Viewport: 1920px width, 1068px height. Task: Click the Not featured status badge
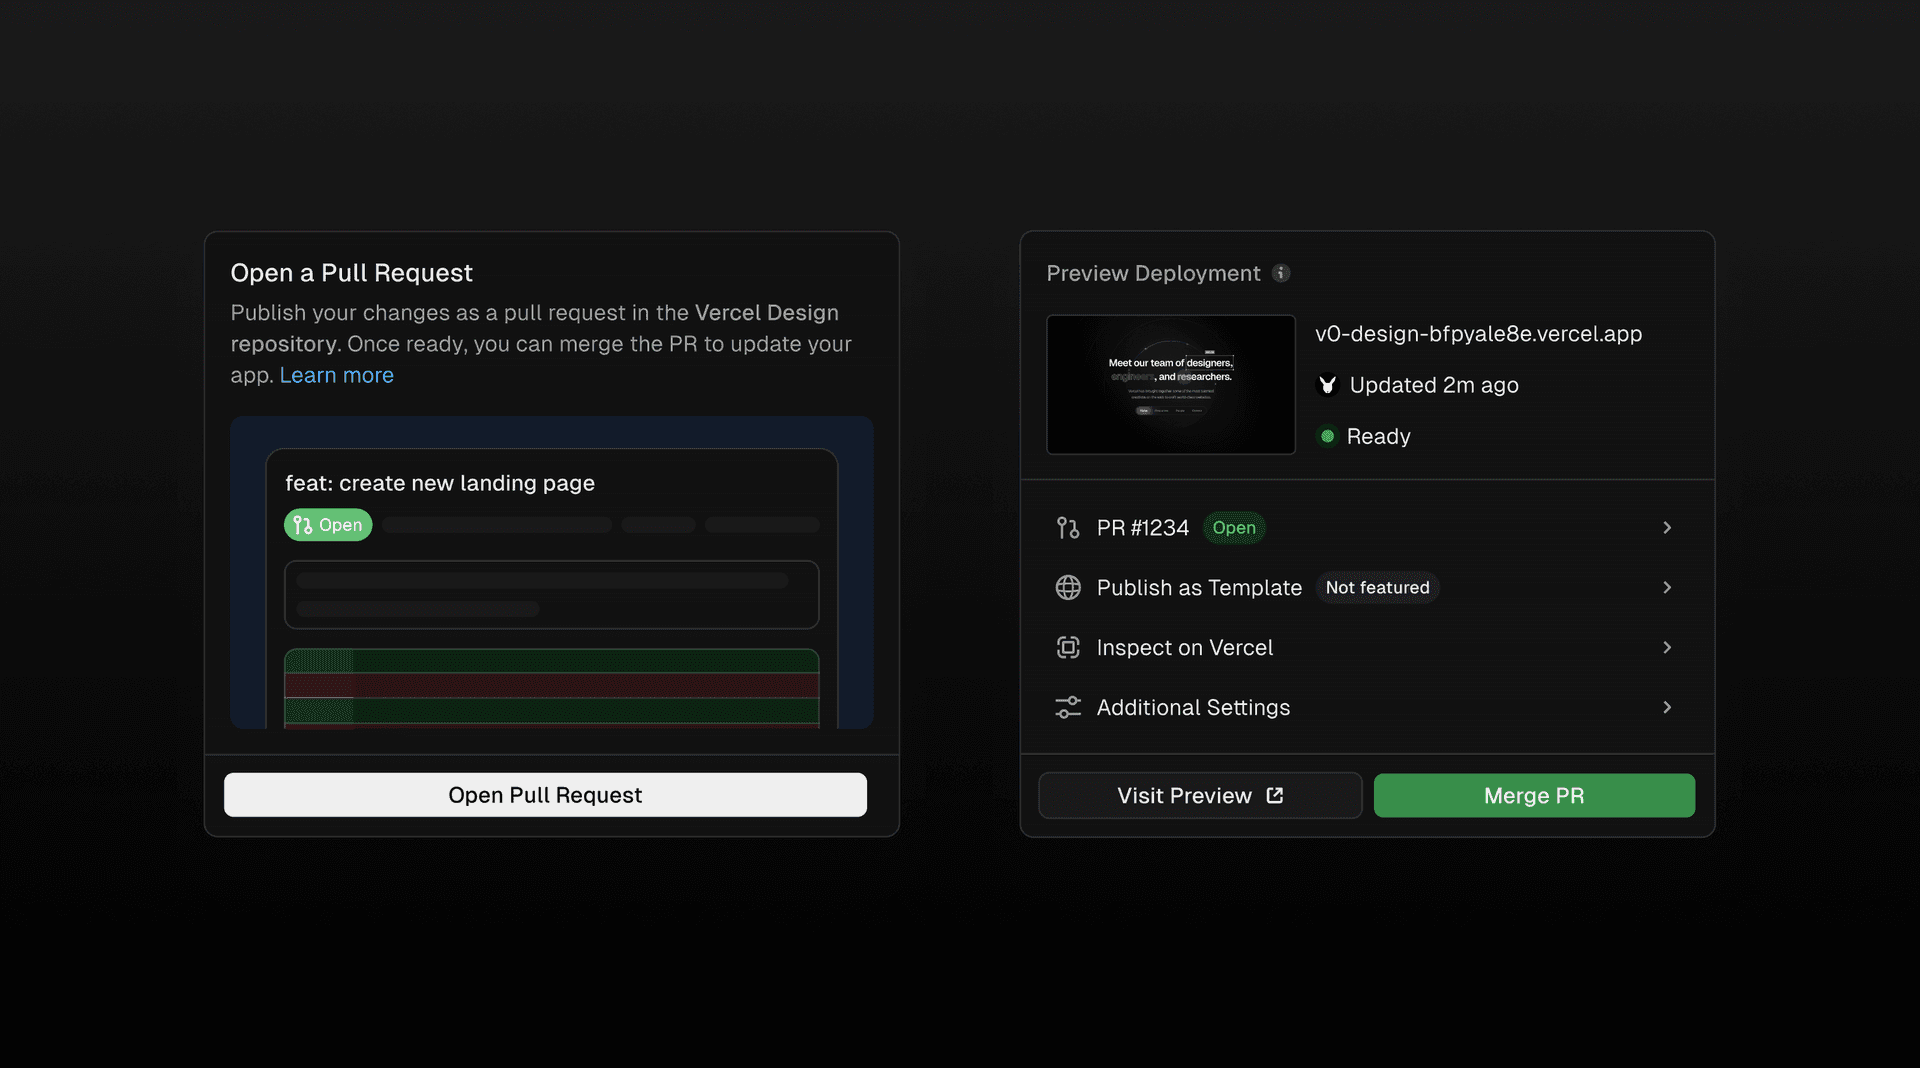pyautogui.click(x=1377, y=588)
